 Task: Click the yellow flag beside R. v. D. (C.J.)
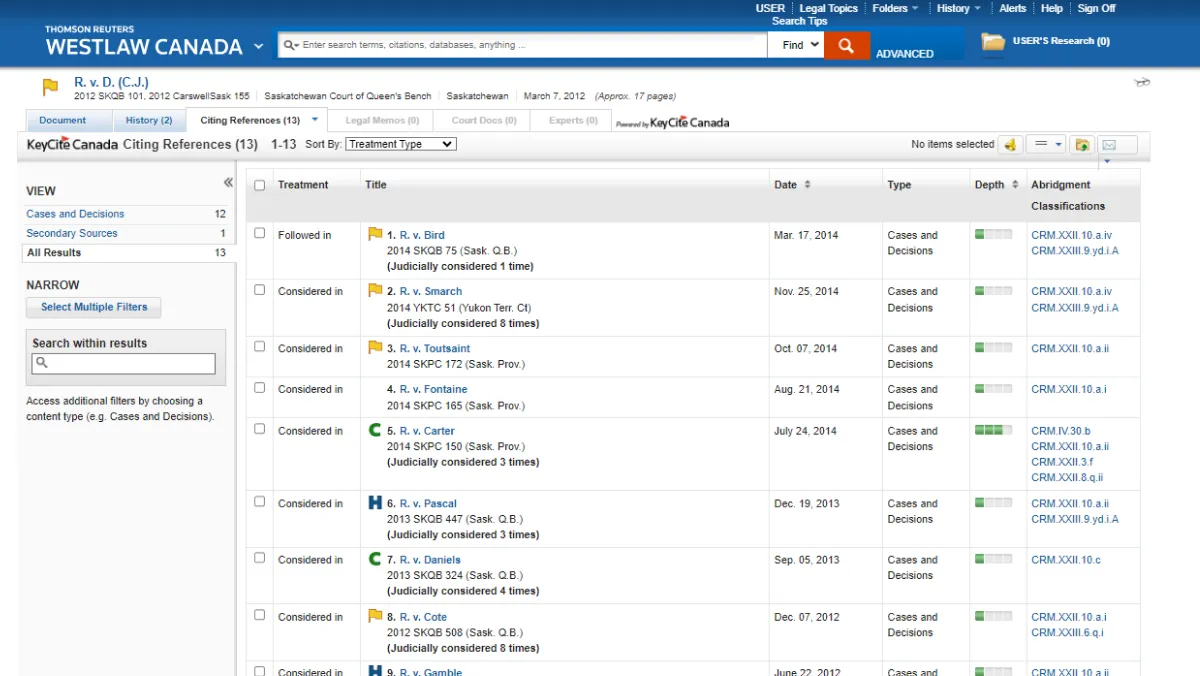pyautogui.click(x=50, y=88)
